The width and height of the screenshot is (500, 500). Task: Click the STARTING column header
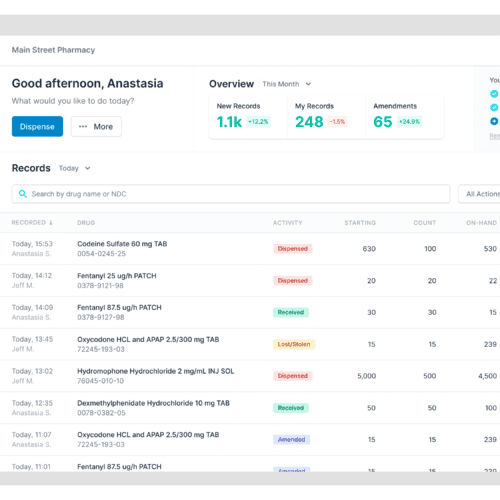(x=360, y=223)
